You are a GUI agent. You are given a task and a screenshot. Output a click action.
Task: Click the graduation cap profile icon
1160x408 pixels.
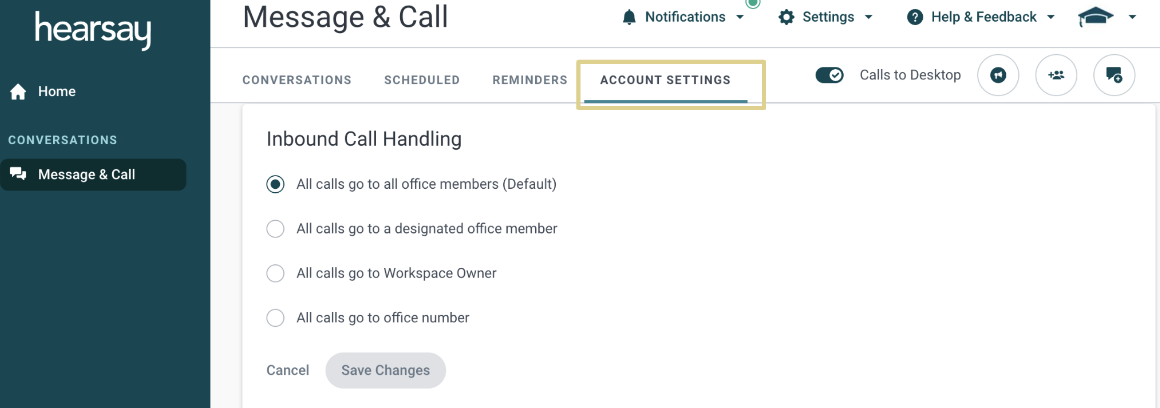[x=1096, y=17]
